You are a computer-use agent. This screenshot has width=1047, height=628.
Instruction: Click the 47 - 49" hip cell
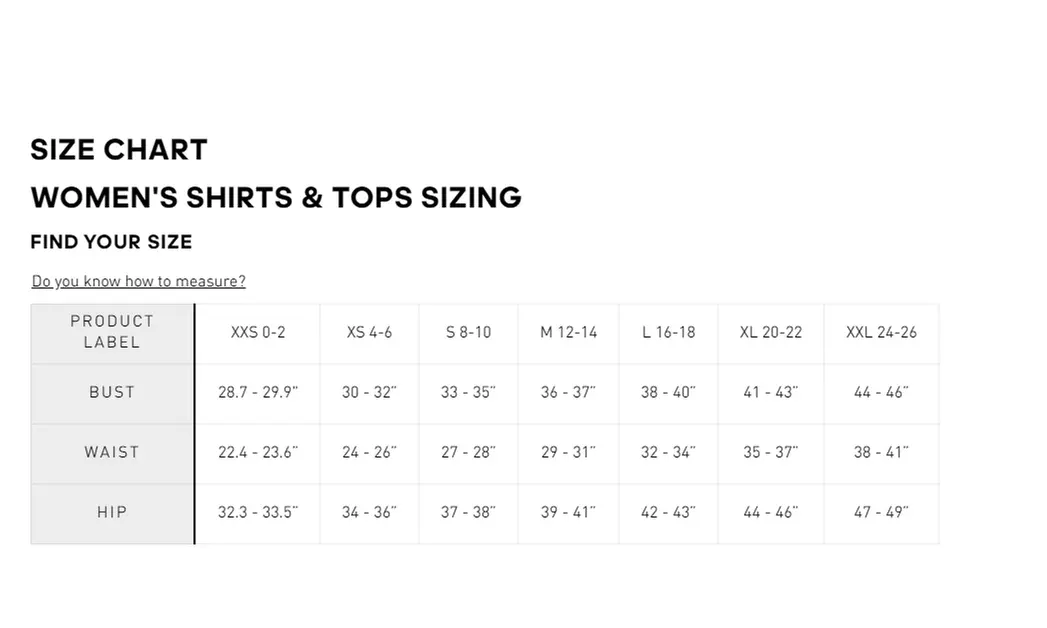[881, 512]
